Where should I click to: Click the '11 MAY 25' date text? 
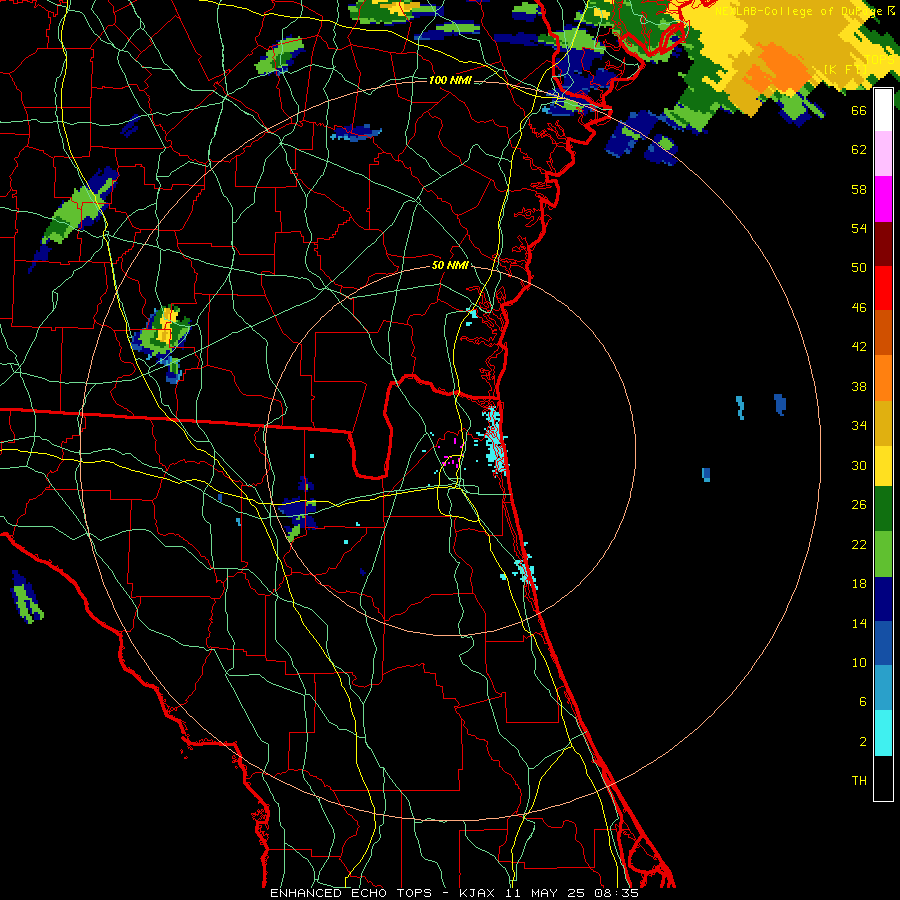(546, 893)
